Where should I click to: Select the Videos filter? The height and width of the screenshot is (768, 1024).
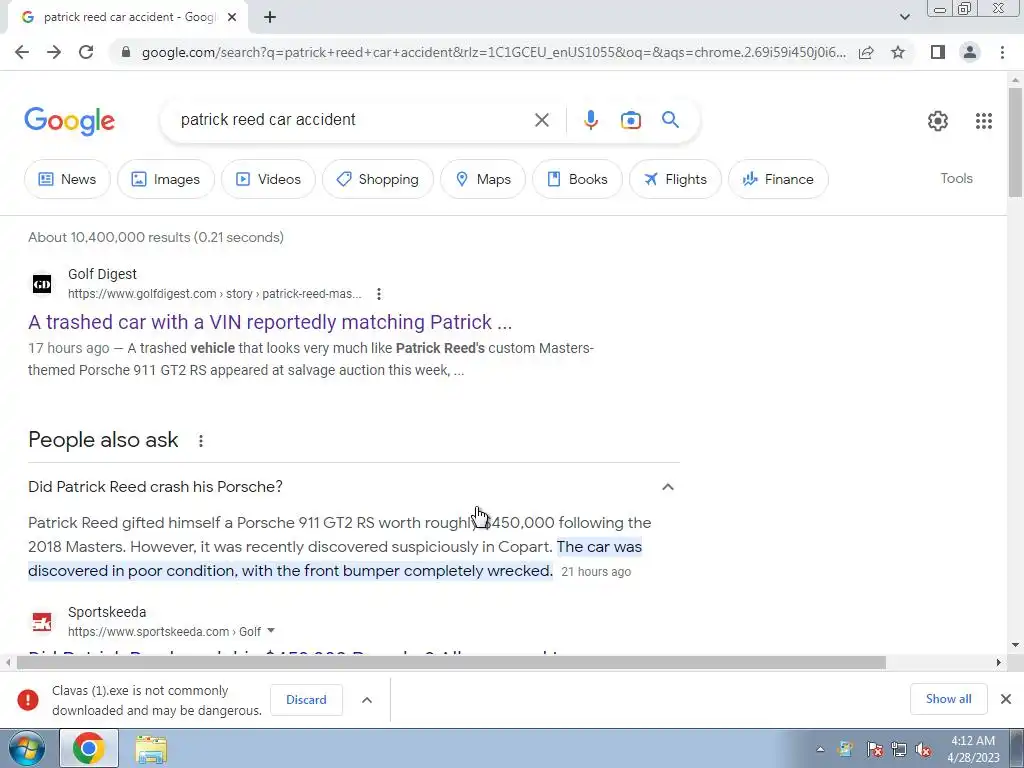pyautogui.click(x=268, y=179)
